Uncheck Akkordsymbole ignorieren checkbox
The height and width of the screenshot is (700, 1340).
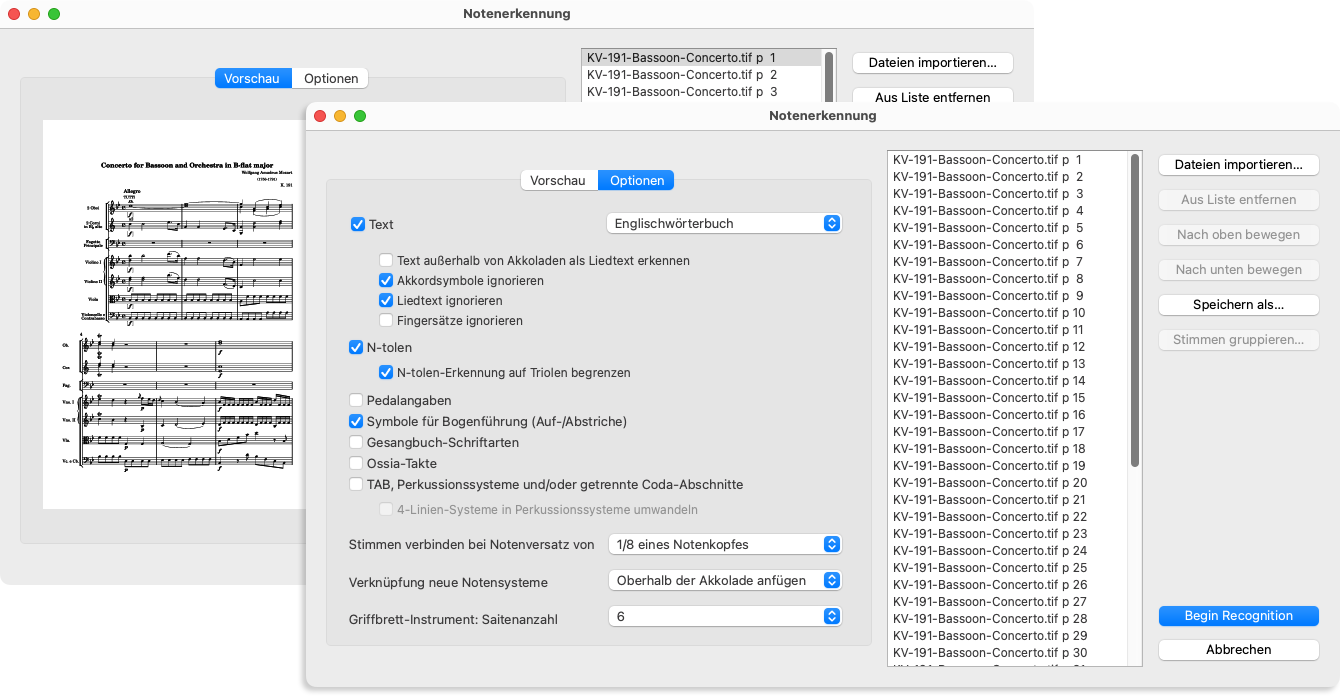[x=386, y=281]
